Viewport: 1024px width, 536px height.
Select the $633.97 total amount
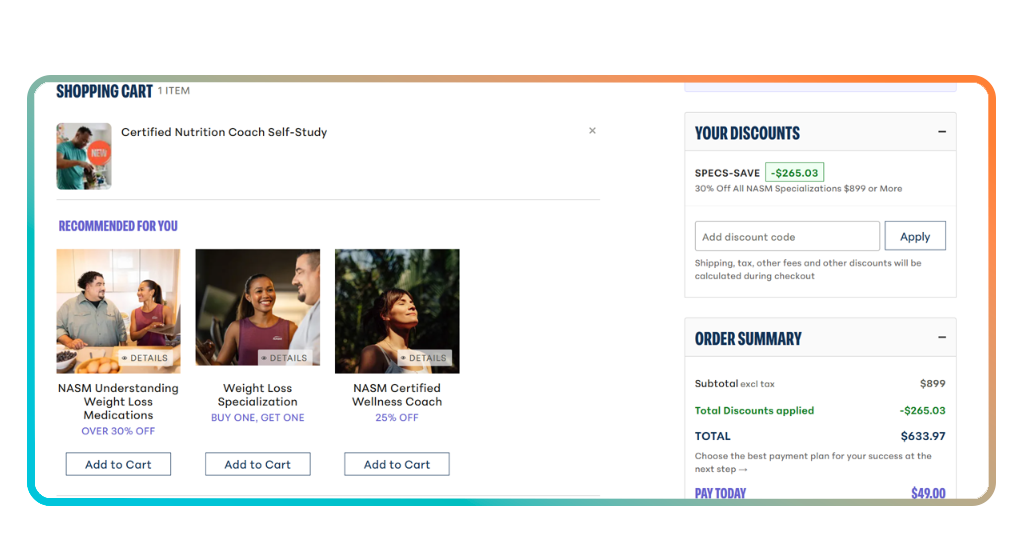point(923,436)
